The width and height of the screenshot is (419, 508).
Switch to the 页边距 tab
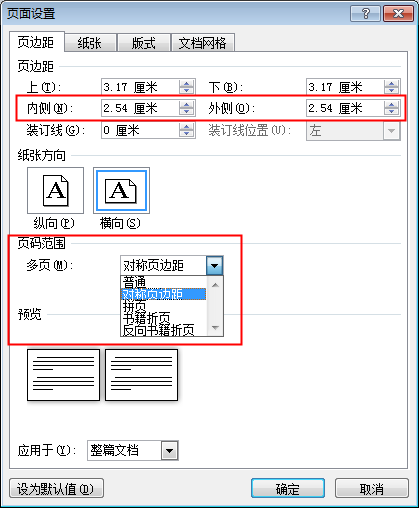36,42
